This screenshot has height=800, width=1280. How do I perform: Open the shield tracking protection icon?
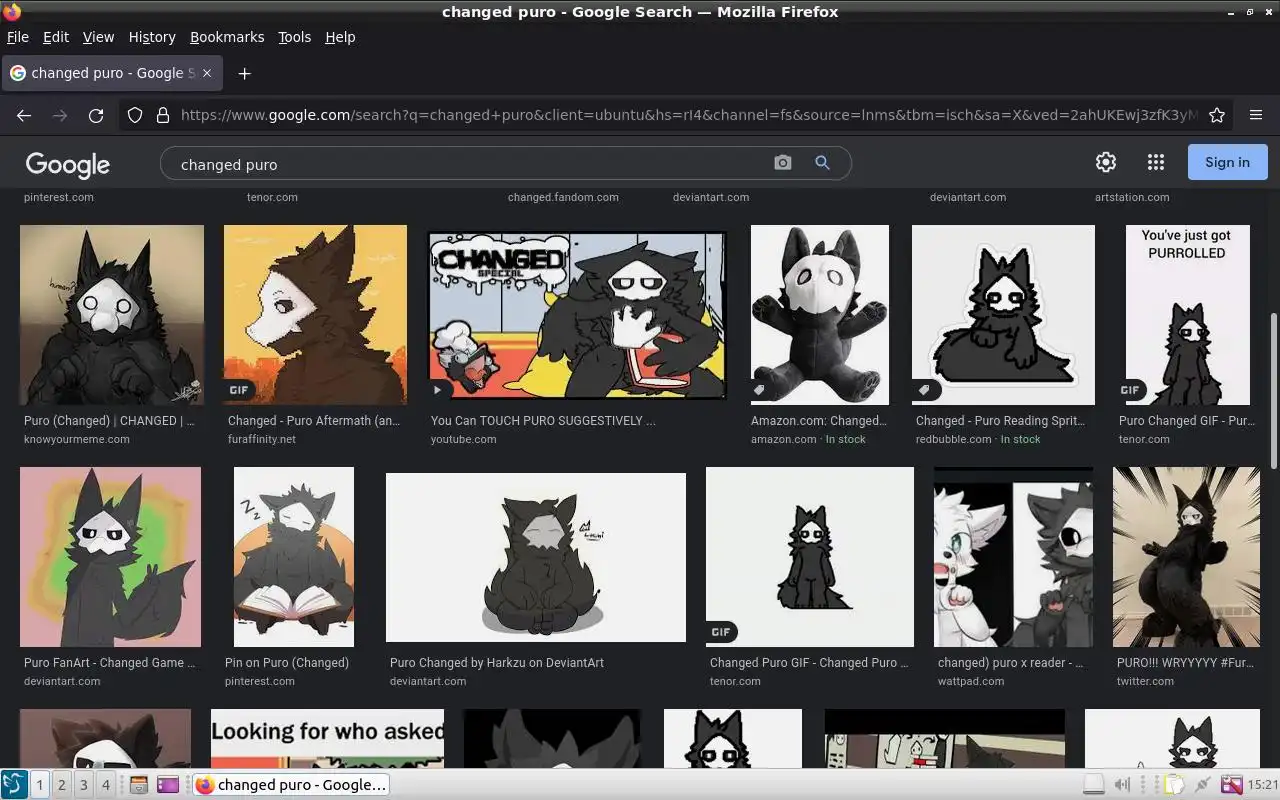point(135,115)
